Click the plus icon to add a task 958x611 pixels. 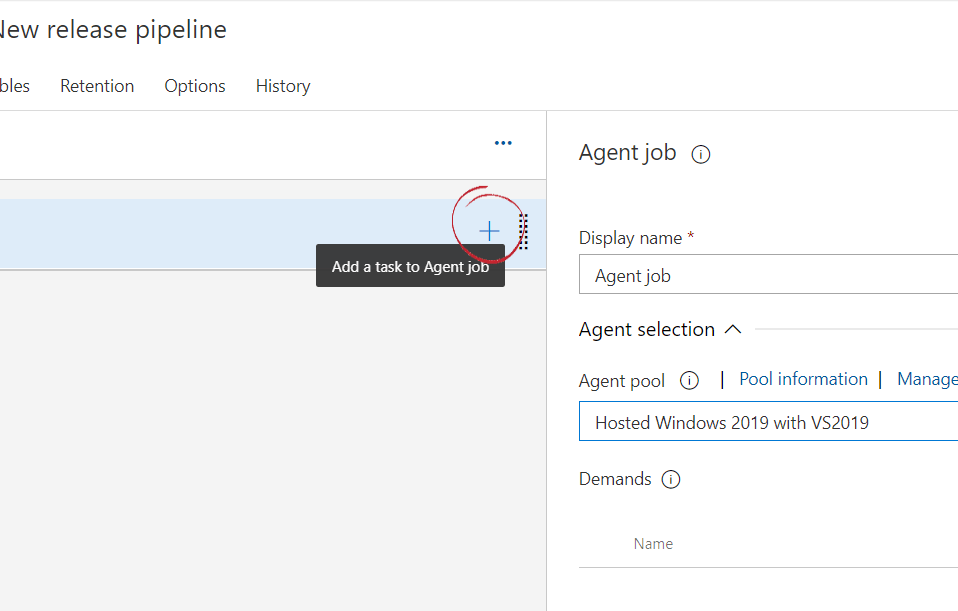pyautogui.click(x=488, y=232)
